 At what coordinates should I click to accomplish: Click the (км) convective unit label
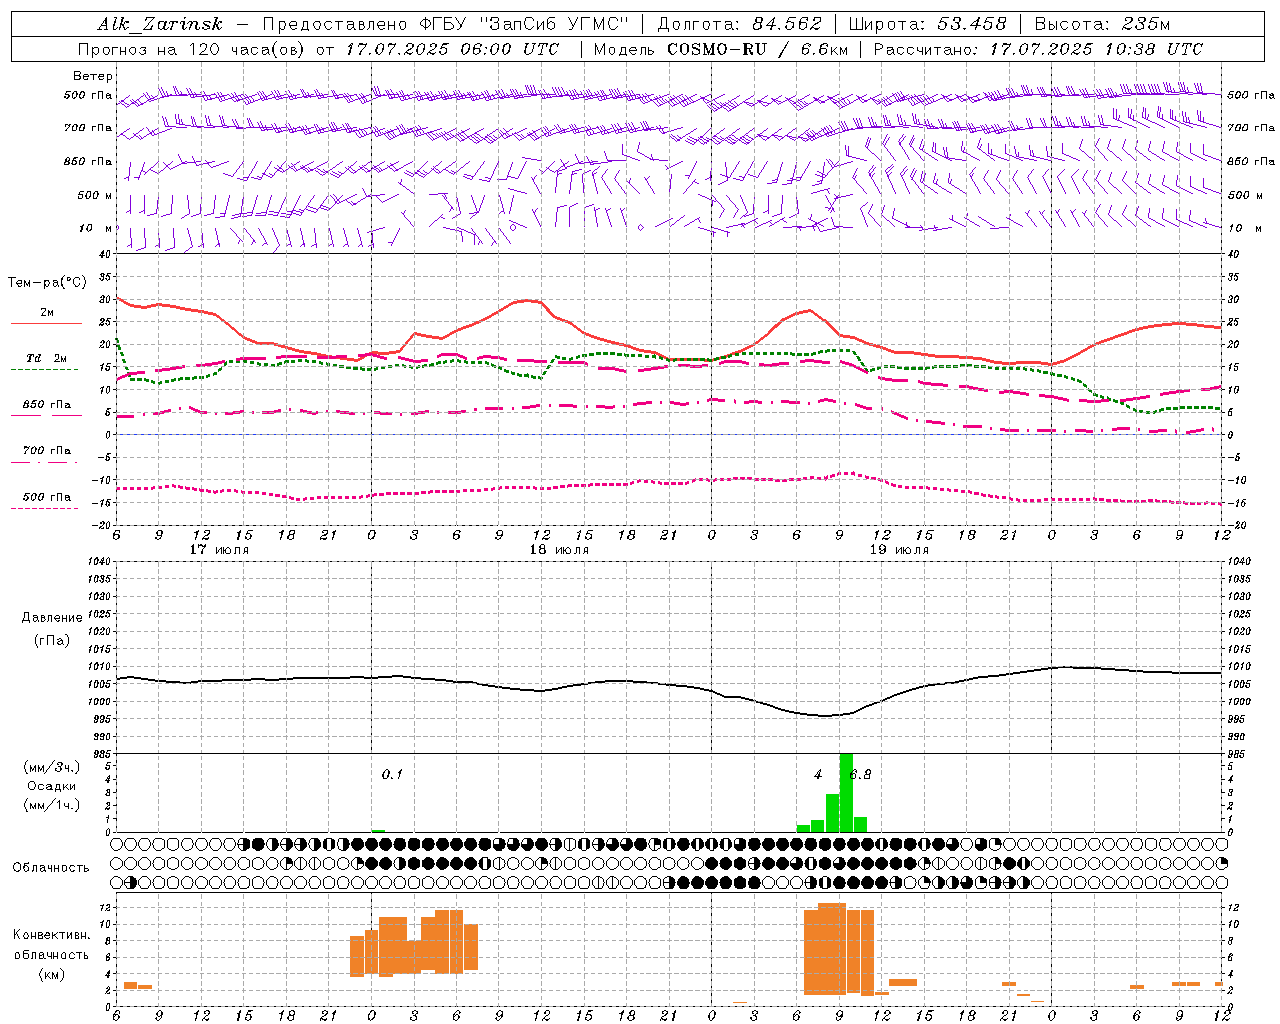[51, 974]
